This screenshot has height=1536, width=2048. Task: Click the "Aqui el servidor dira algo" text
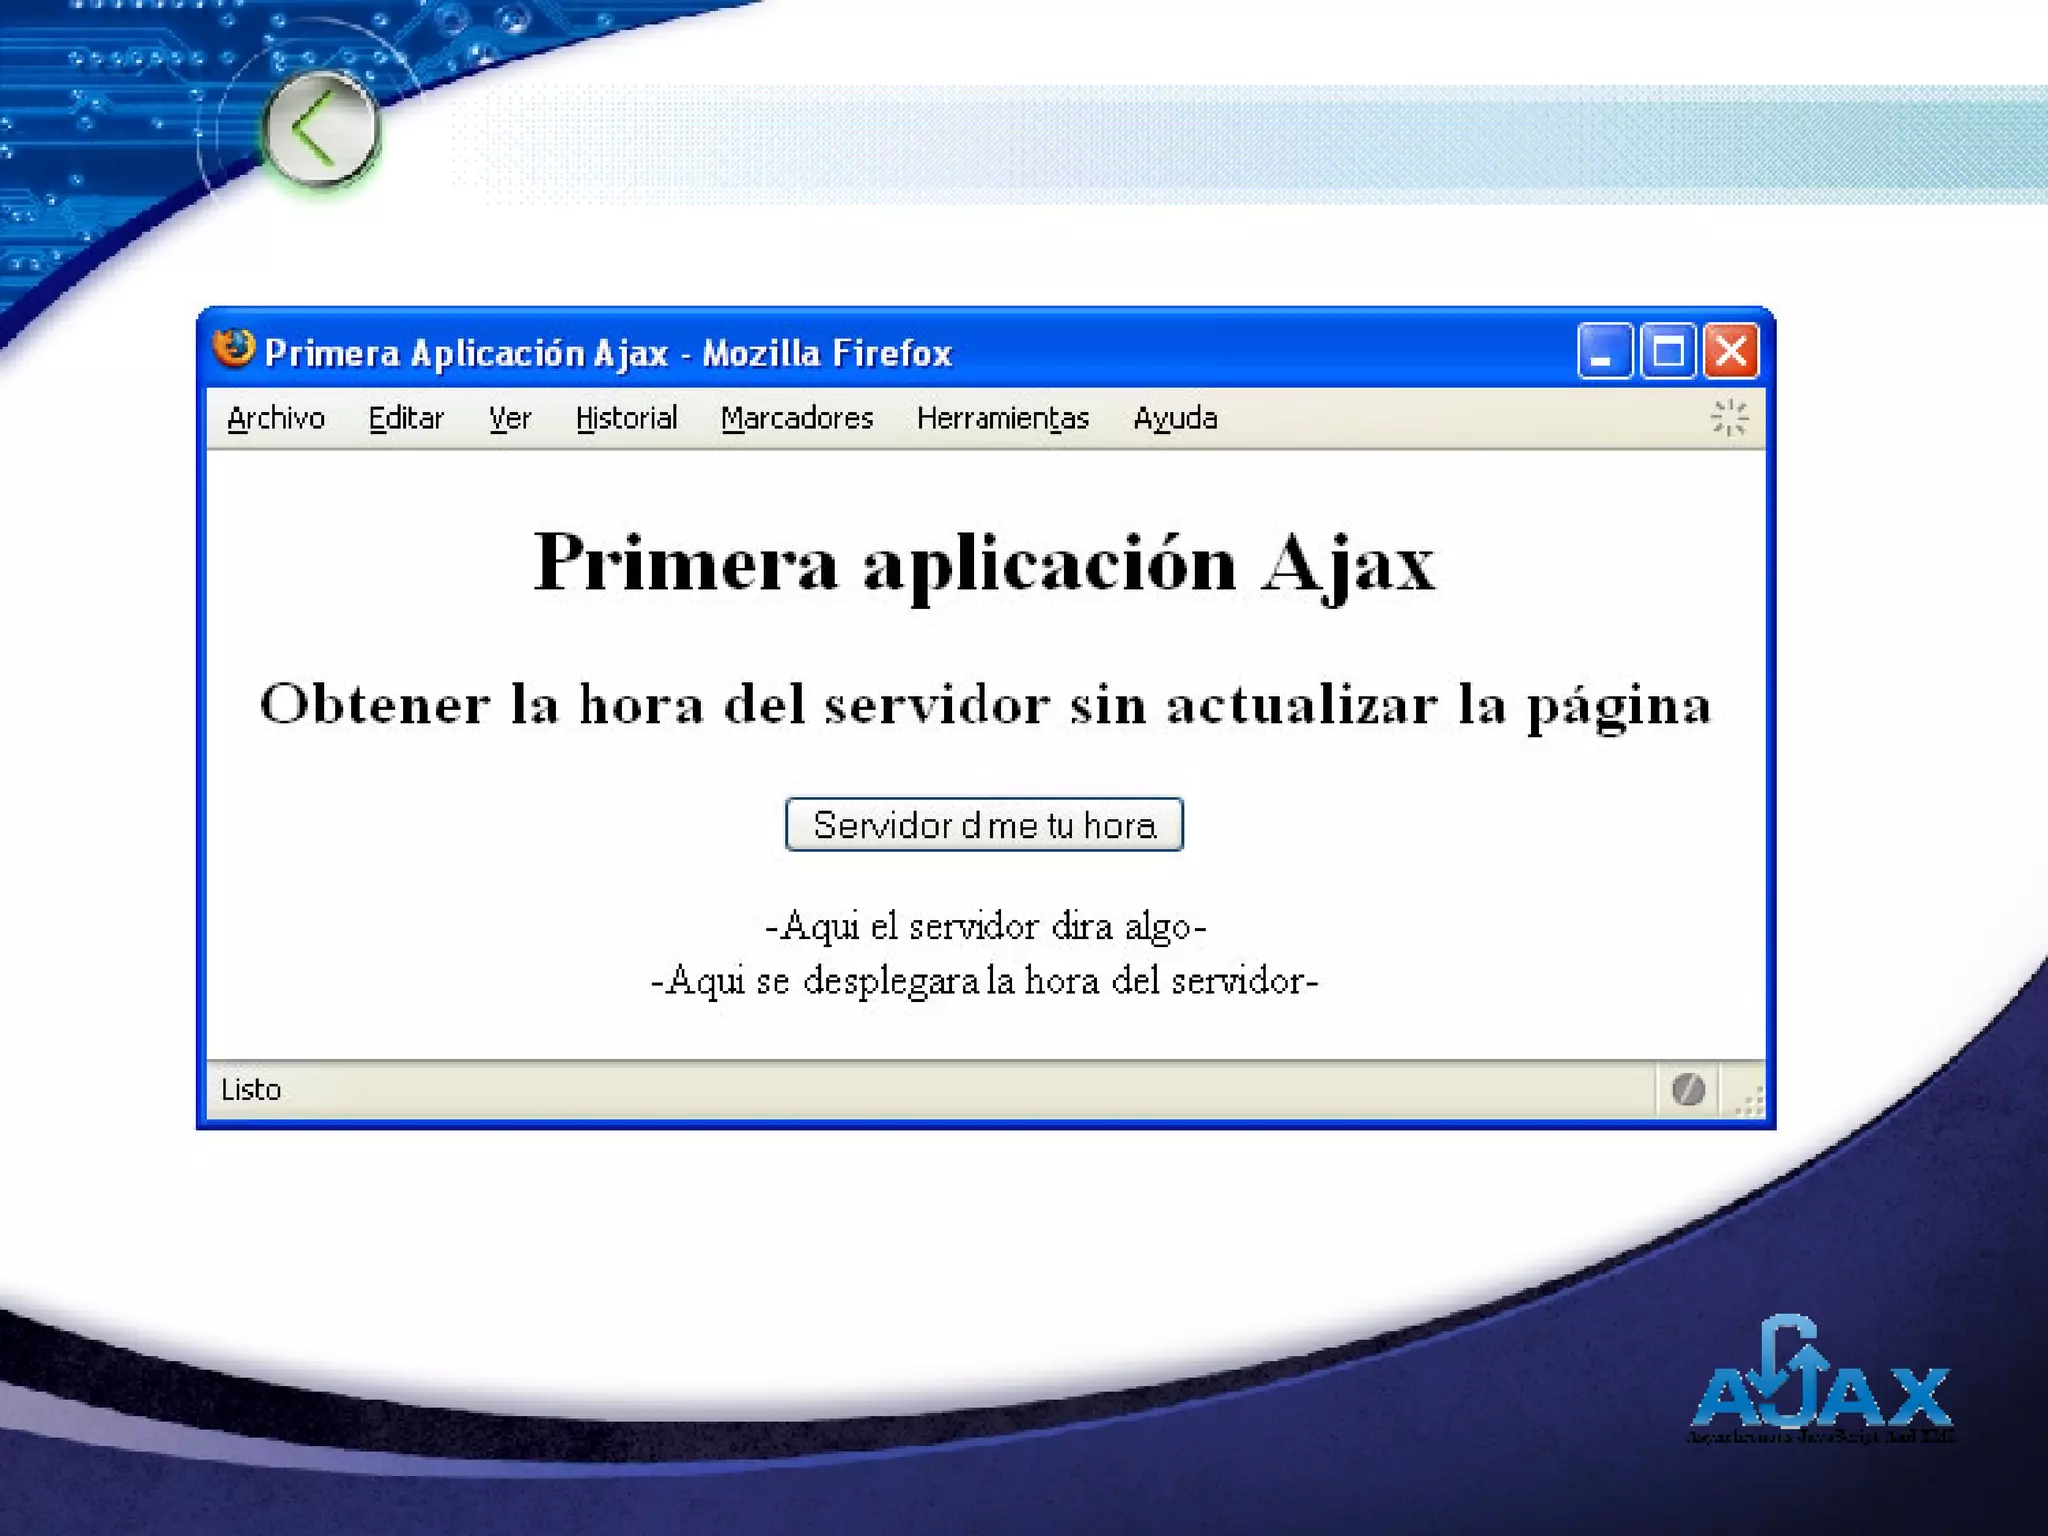(986, 926)
